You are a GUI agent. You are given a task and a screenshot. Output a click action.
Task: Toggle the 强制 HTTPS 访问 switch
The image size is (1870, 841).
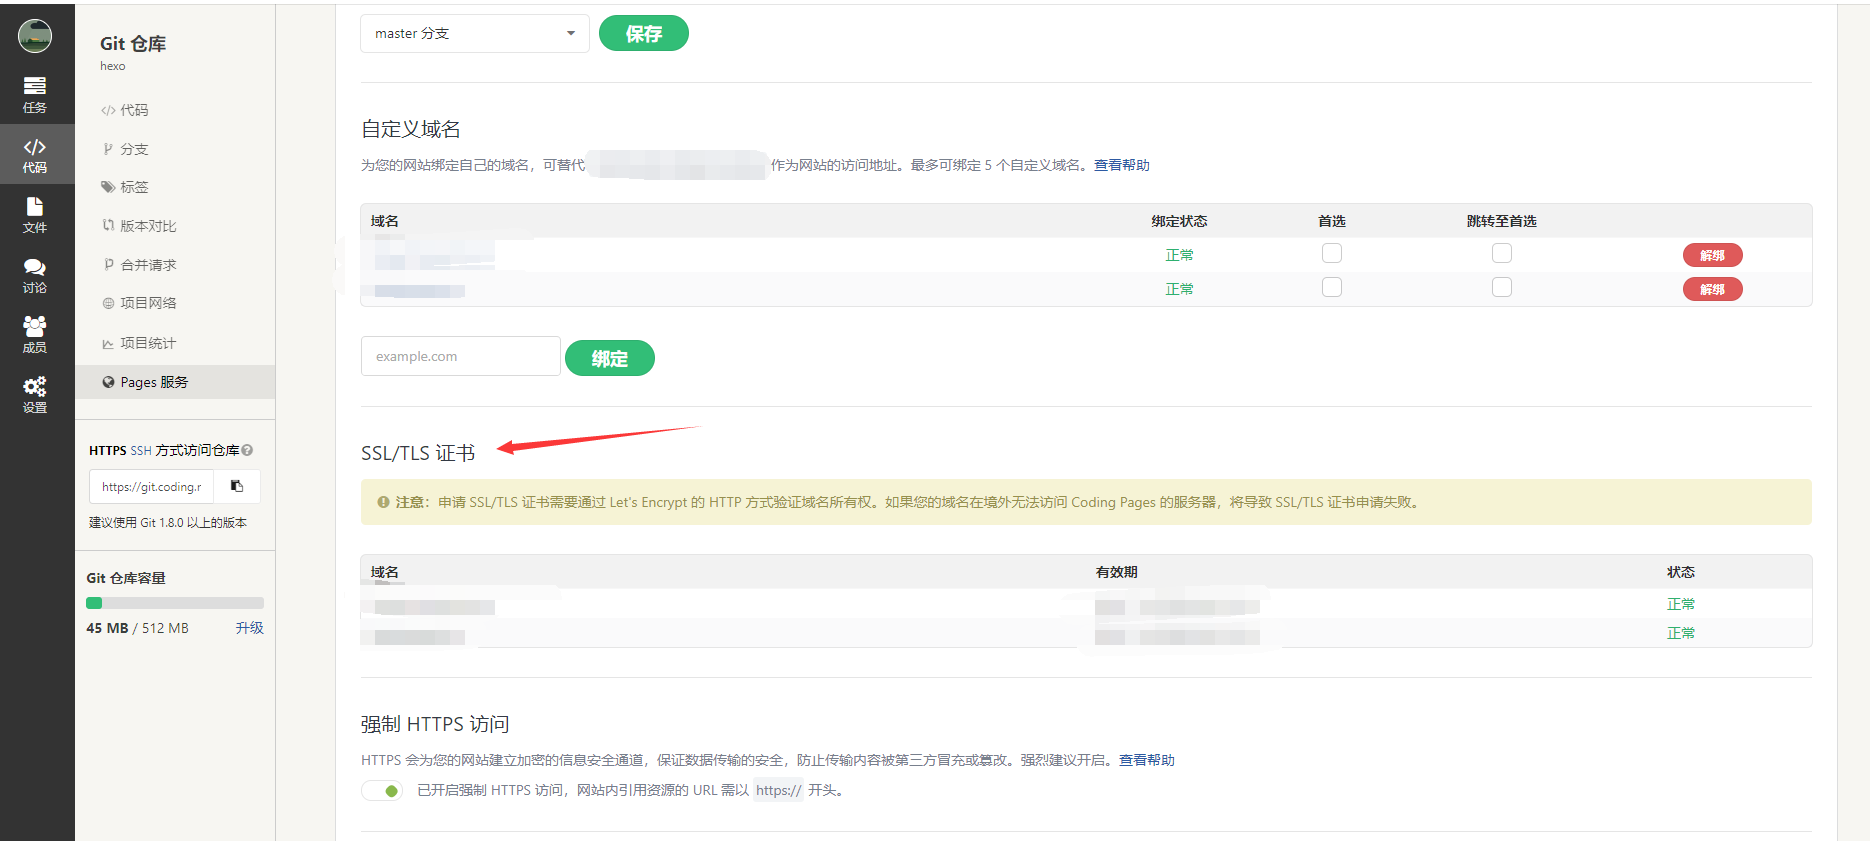click(382, 791)
